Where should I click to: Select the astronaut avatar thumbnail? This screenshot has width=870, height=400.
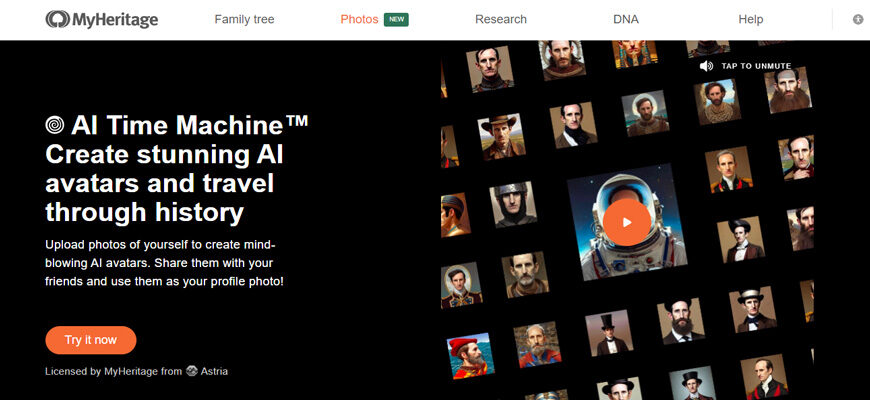(626, 222)
